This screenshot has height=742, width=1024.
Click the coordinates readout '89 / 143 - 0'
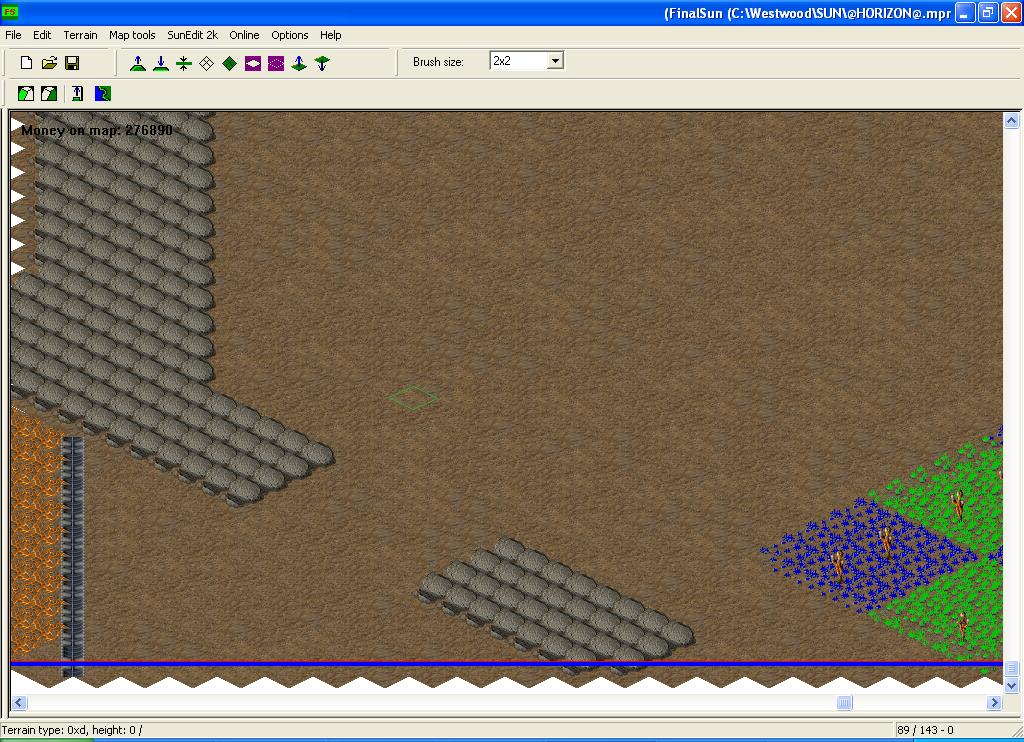(x=925, y=730)
